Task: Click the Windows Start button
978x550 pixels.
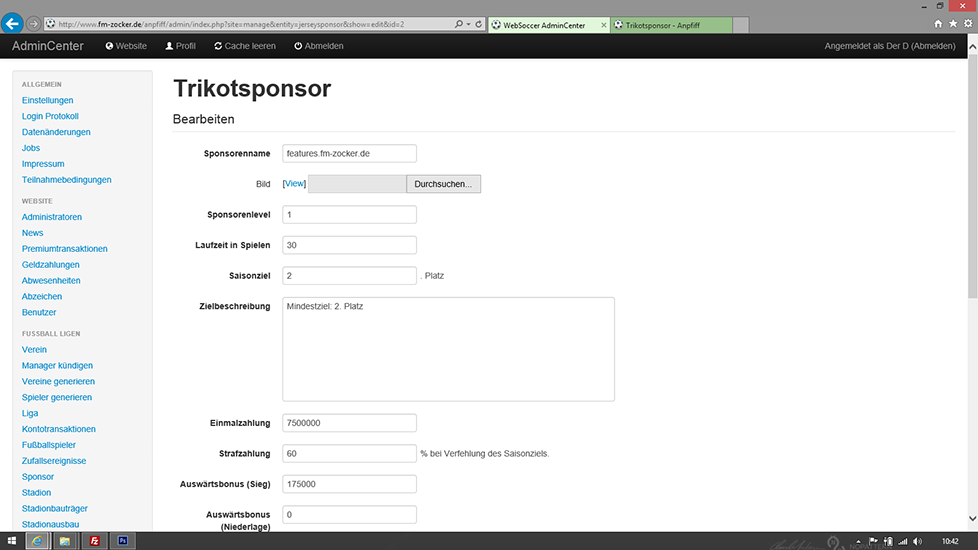Action: click(x=11, y=541)
